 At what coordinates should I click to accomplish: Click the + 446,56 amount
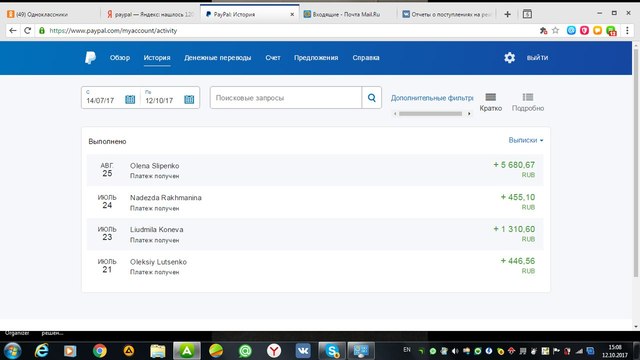(x=518, y=261)
